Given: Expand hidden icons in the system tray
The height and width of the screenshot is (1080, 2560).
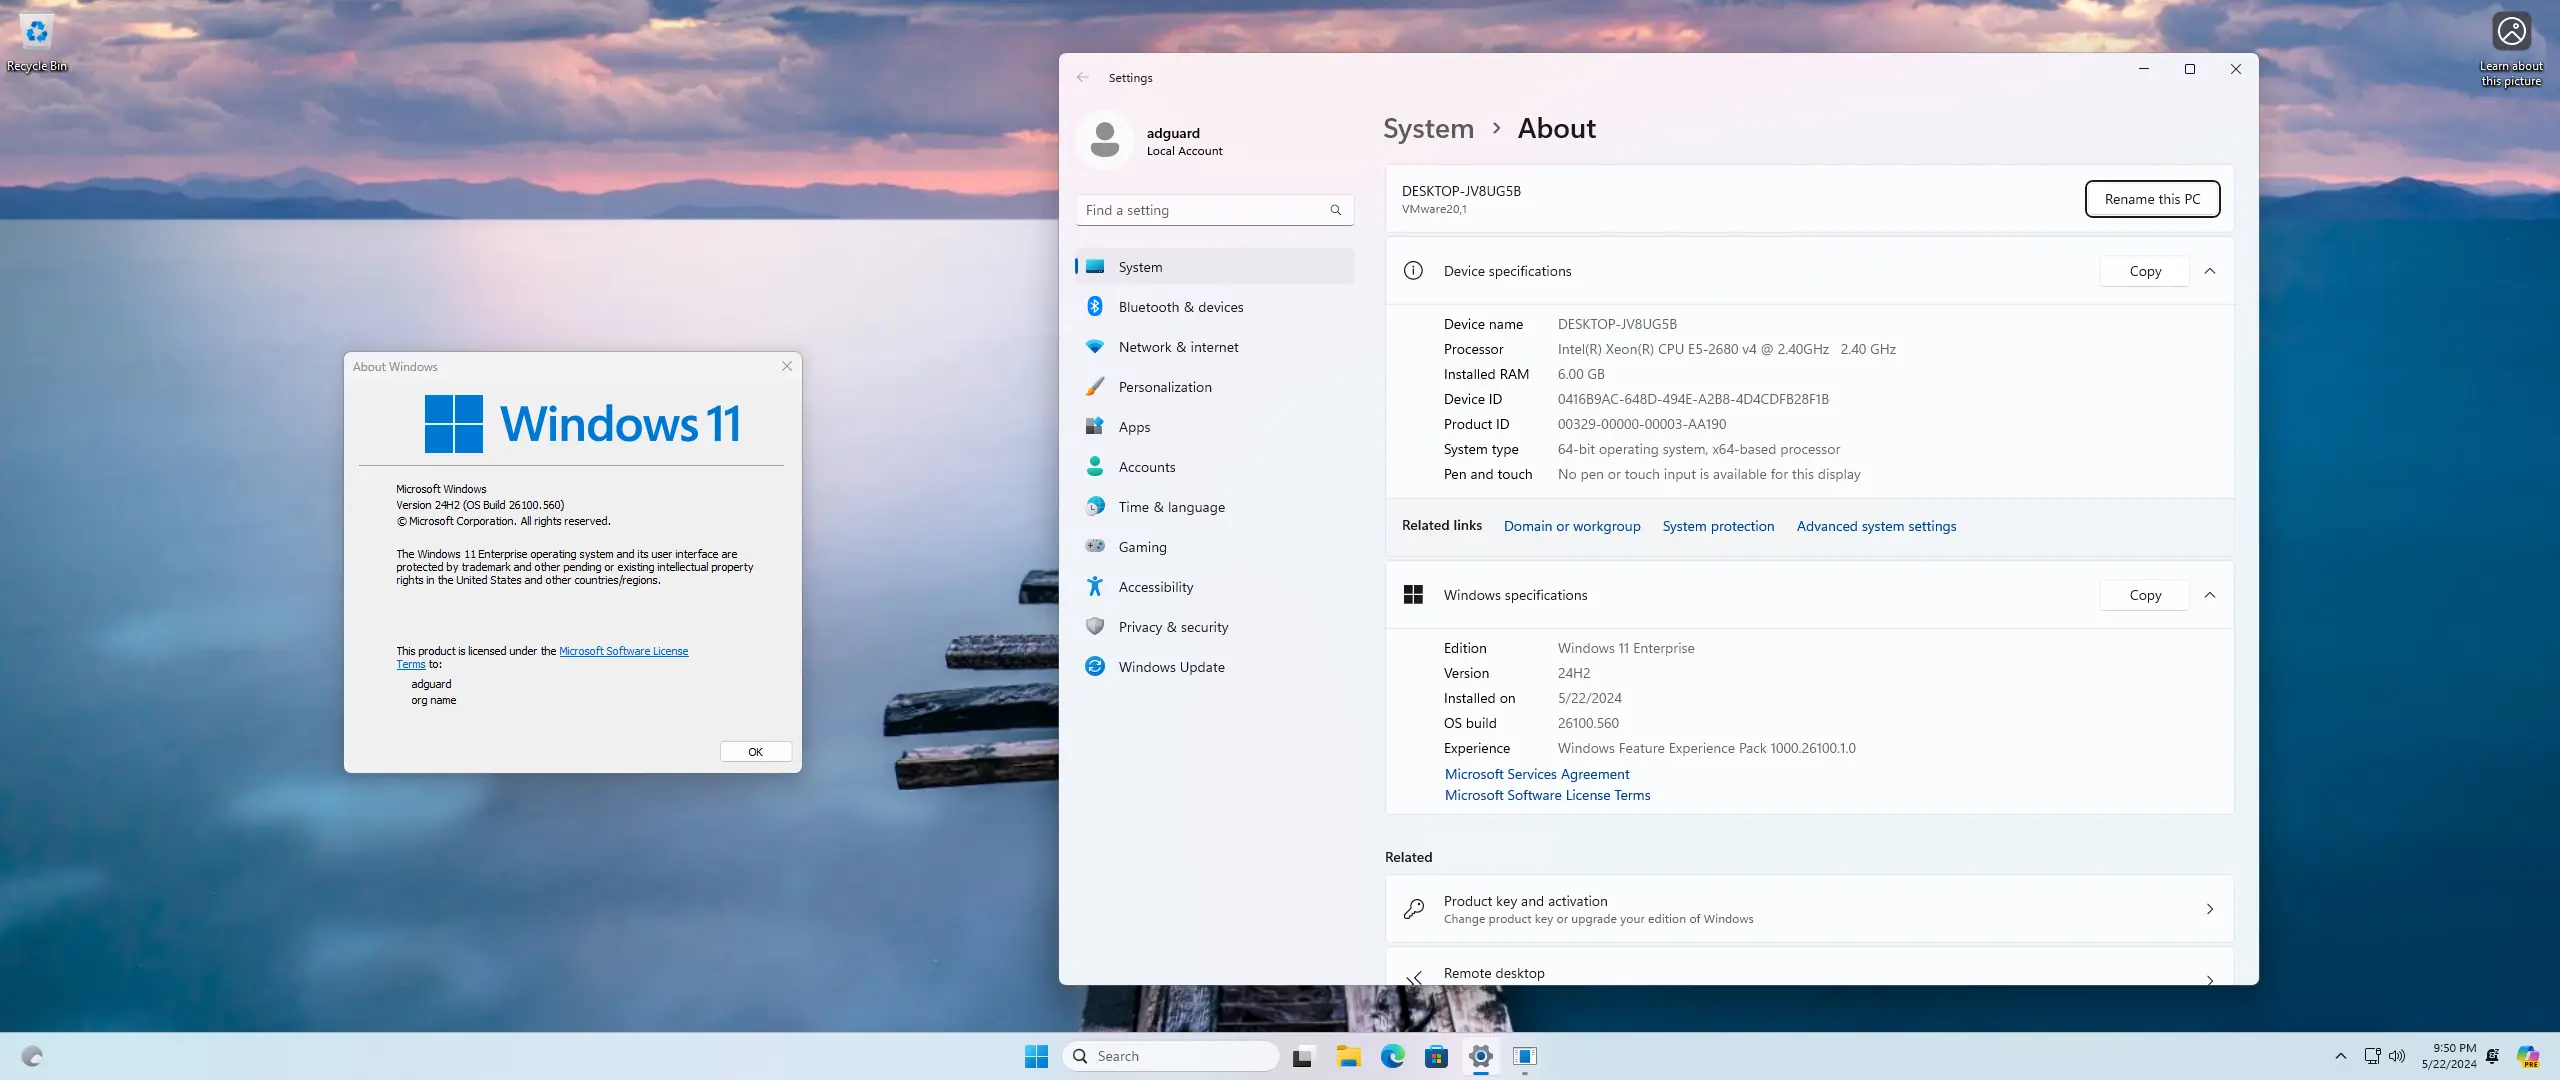Looking at the screenshot, I should click(x=2340, y=1056).
